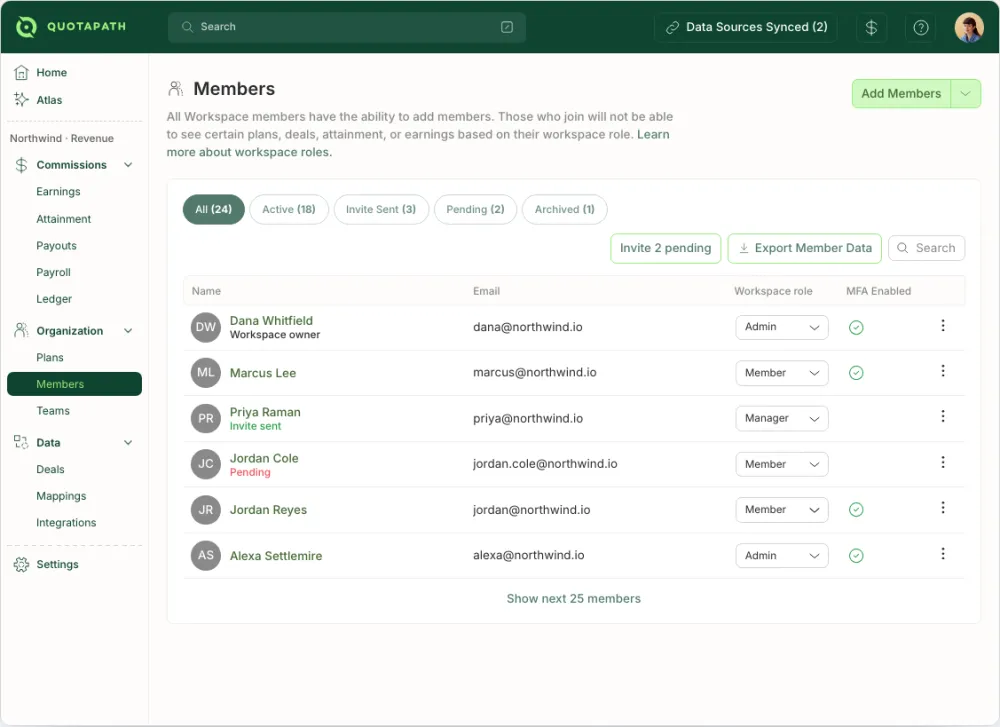Open the Add Members dropdown arrow
The height and width of the screenshot is (727, 1000).
(966, 94)
